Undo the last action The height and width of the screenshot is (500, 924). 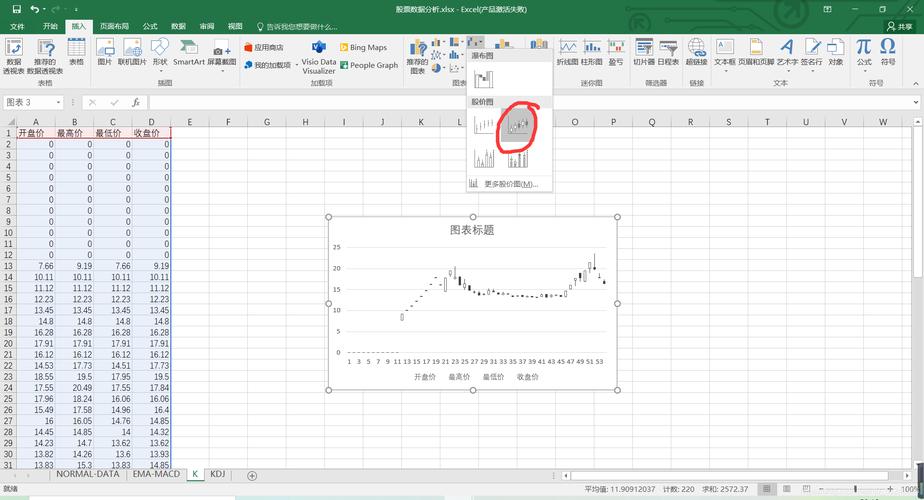click(35, 9)
